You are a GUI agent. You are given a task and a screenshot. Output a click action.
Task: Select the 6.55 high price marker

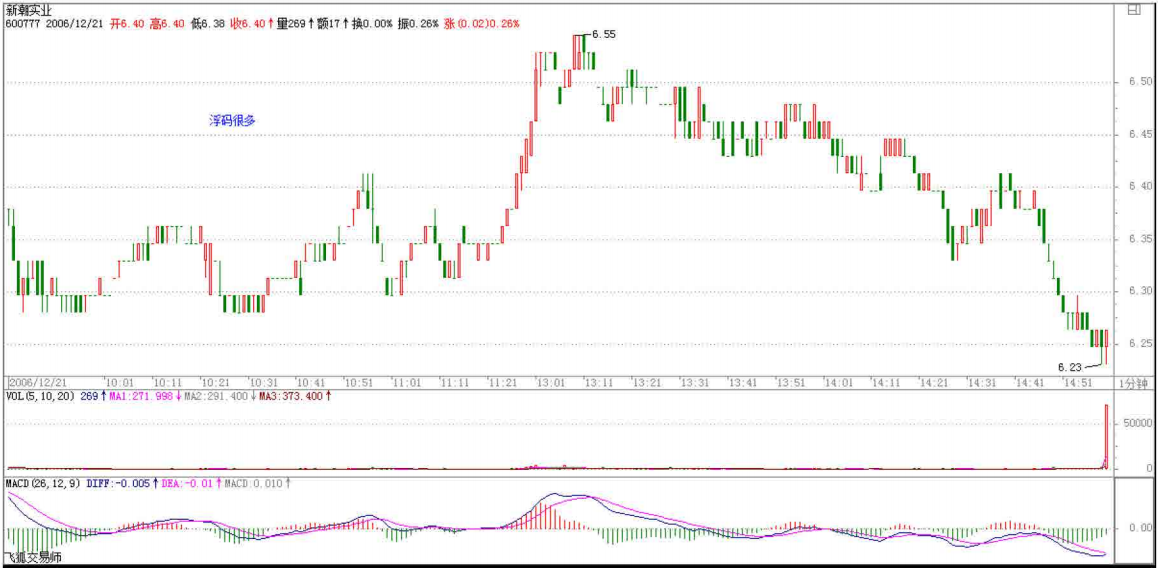click(603, 34)
